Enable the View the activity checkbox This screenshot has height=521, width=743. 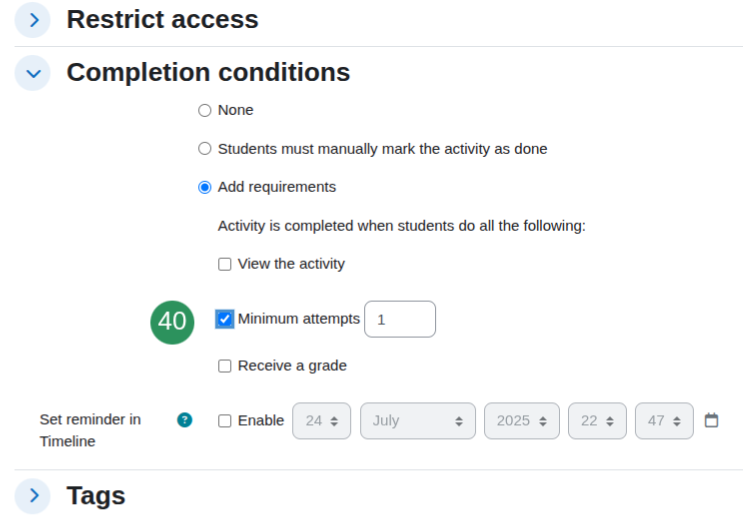pyautogui.click(x=225, y=264)
